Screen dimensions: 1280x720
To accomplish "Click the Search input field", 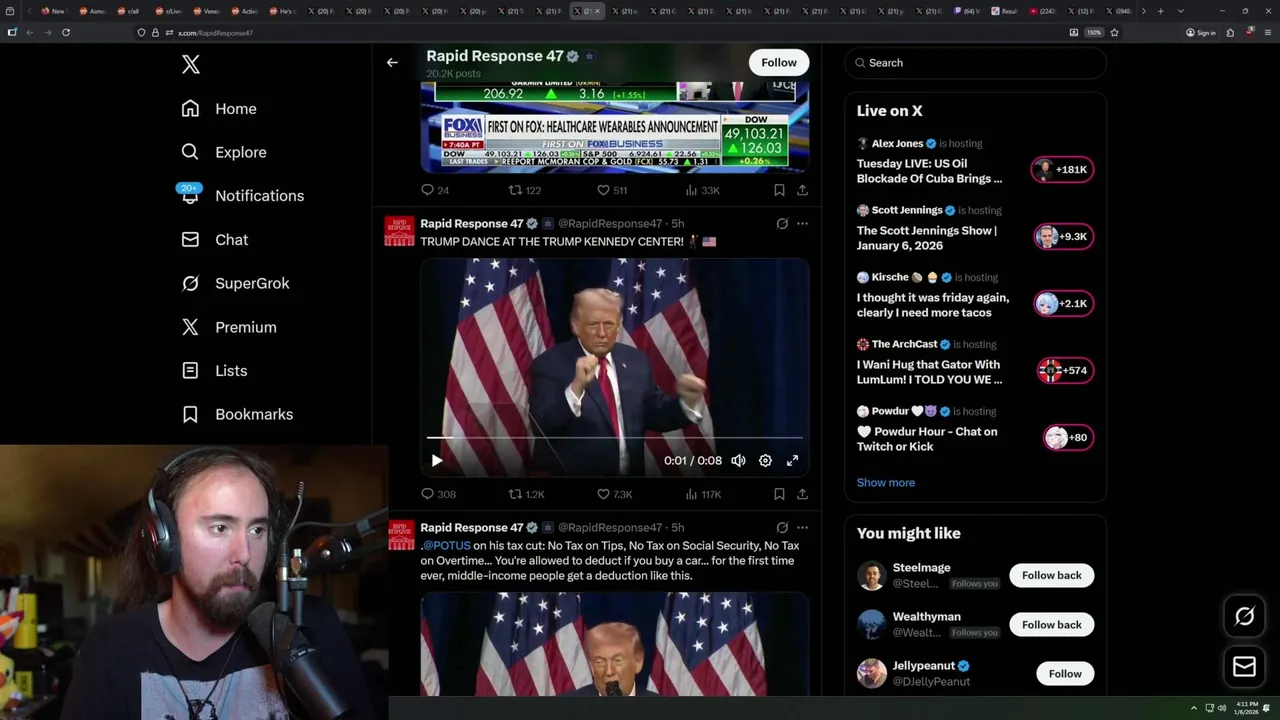I will click(976, 62).
